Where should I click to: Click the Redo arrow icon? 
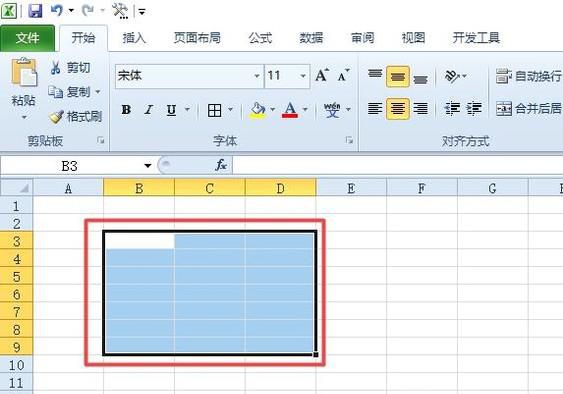tap(87, 10)
